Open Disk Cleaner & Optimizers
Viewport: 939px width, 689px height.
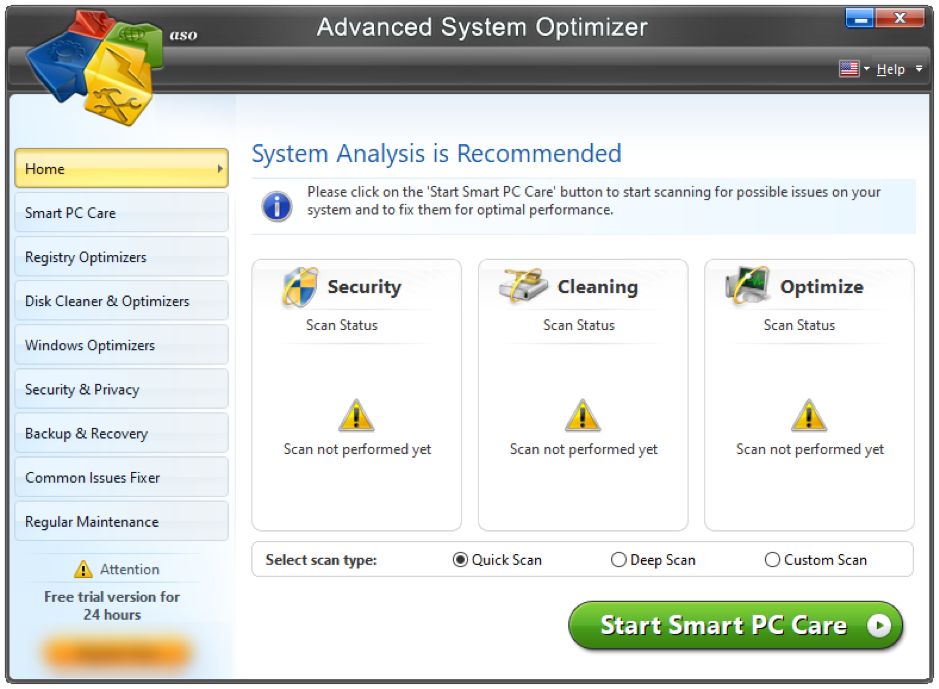[122, 301]
